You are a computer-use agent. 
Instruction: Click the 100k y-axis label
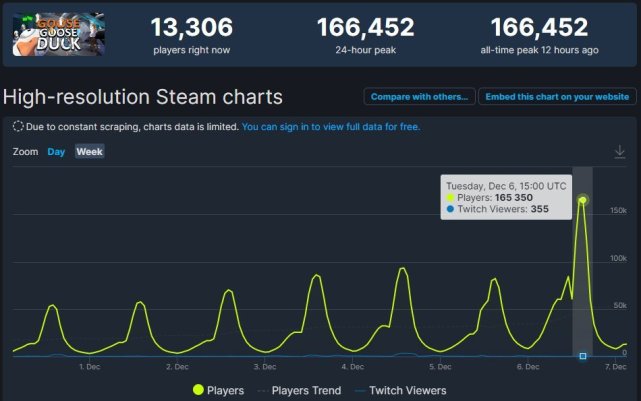618,258
